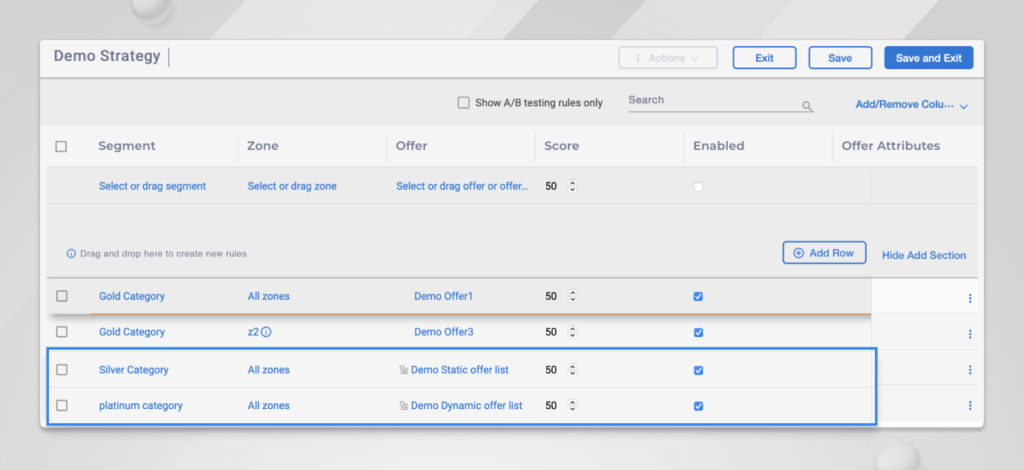Viewport: 1024px width, 470px height.
Task: Sort by the Score column header
Action: [x=561, y=146]
